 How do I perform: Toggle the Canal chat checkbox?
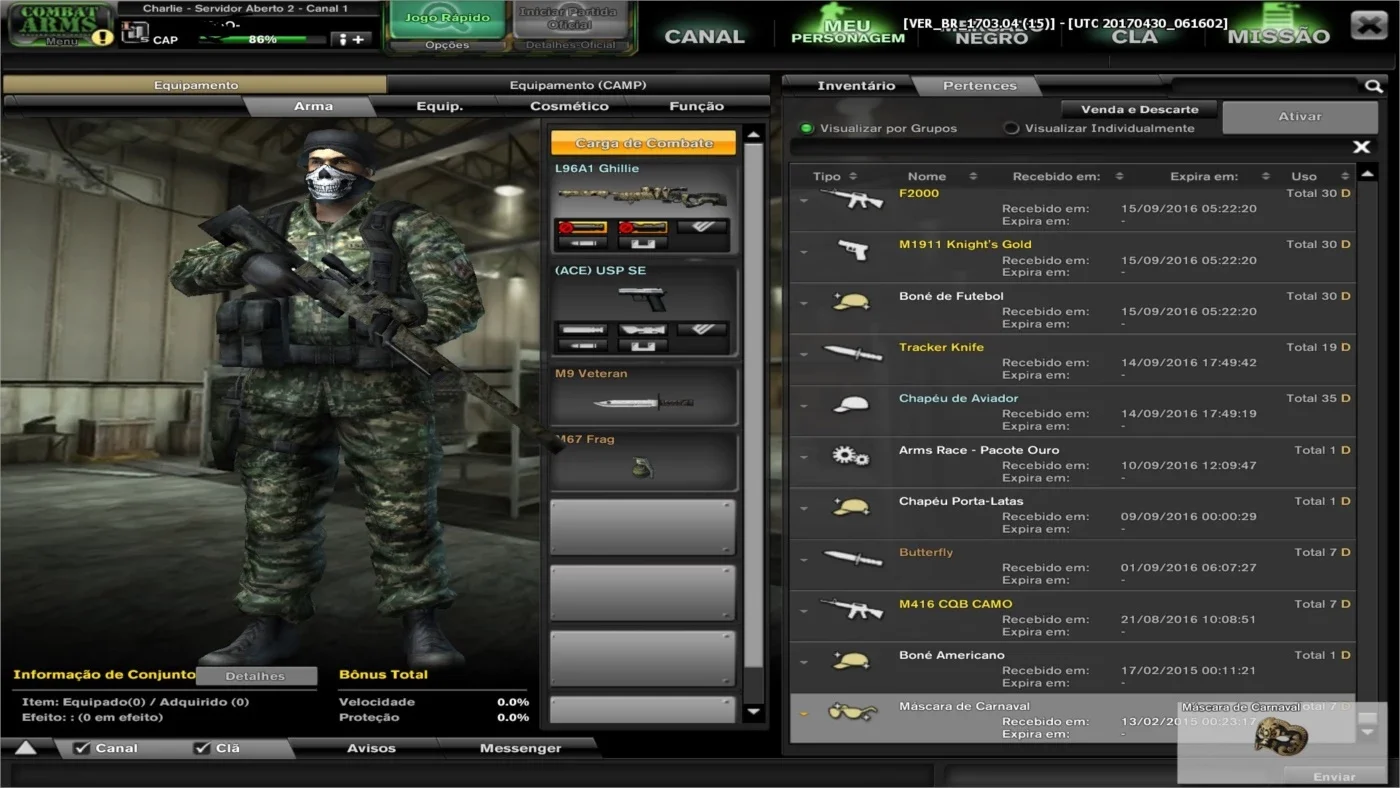(82, 748)
